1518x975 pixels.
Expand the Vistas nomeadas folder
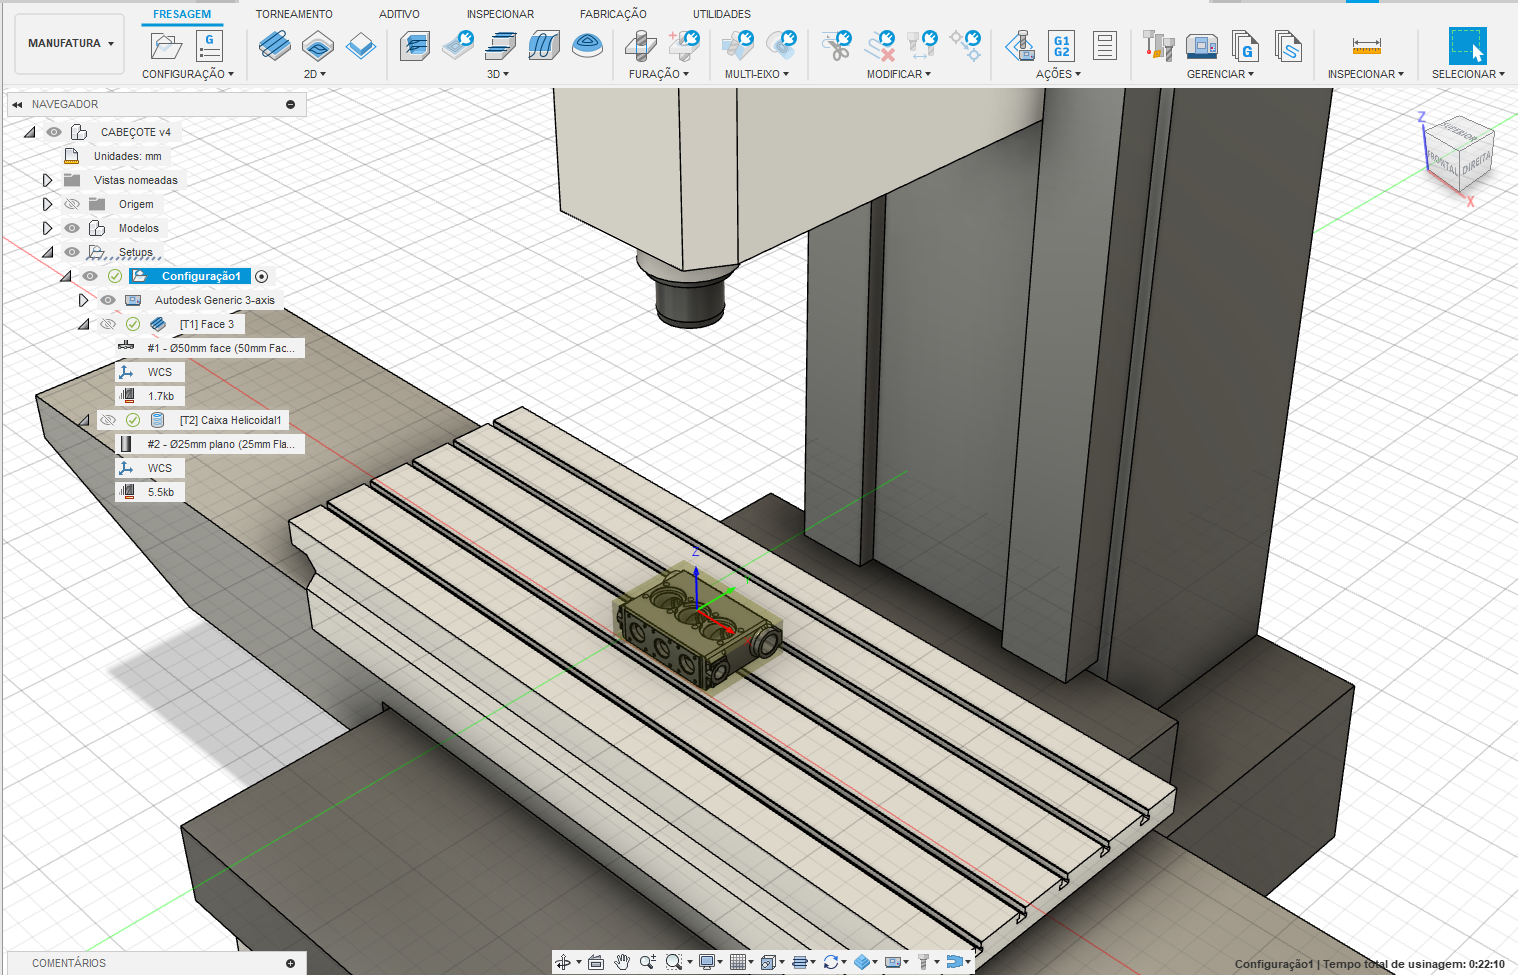point(47,180)
